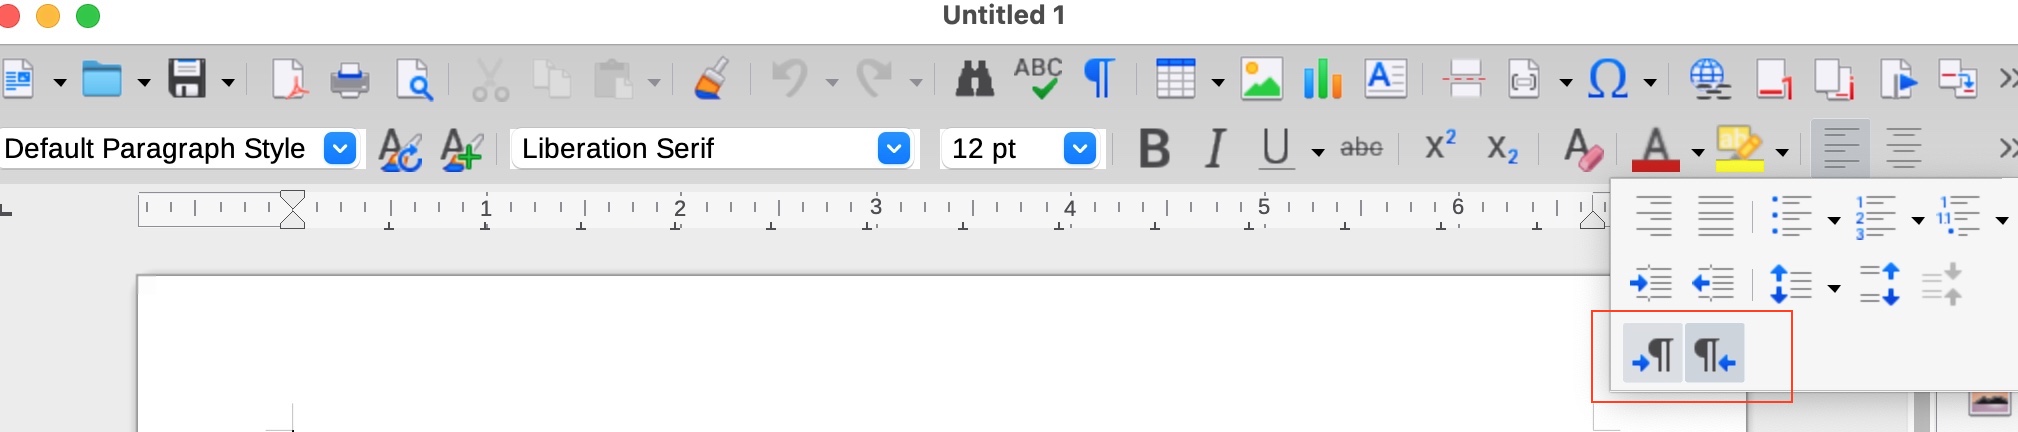Click the Left-to-Right paragraph direction icon
The height and width of the screenshot is (432, 2018).
click(x=1653, y=353)
